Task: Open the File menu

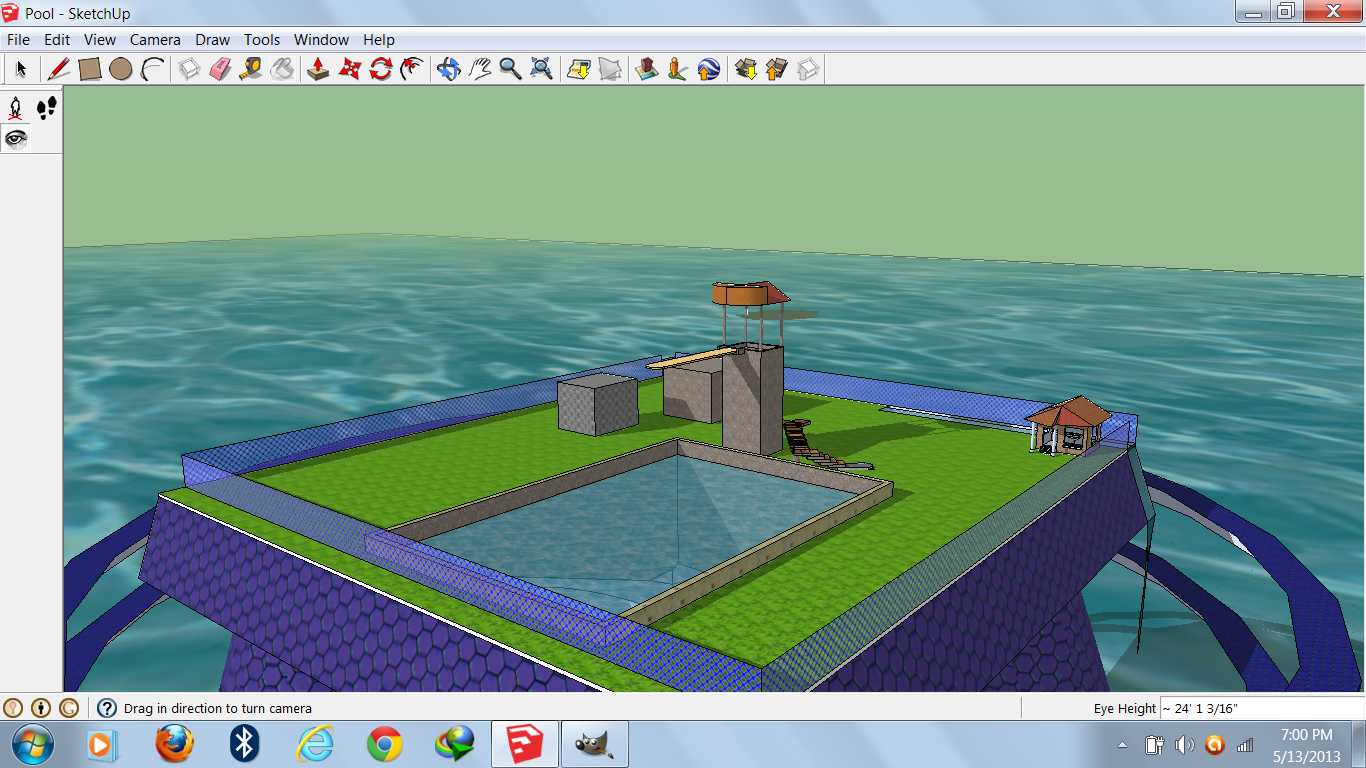Action: [18, 40]
